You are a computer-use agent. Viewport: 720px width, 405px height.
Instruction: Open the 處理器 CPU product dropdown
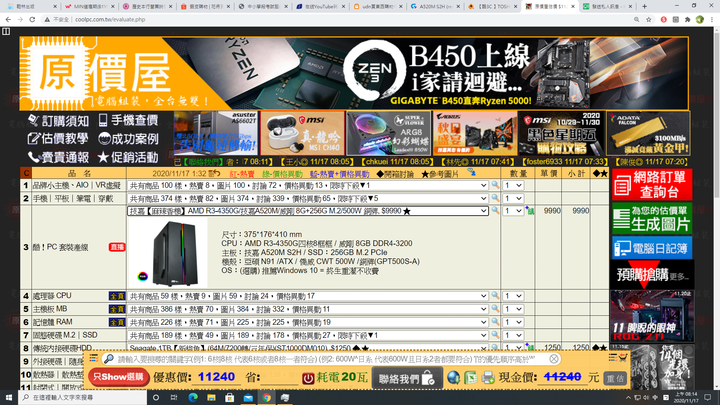(x=307, y=296)
